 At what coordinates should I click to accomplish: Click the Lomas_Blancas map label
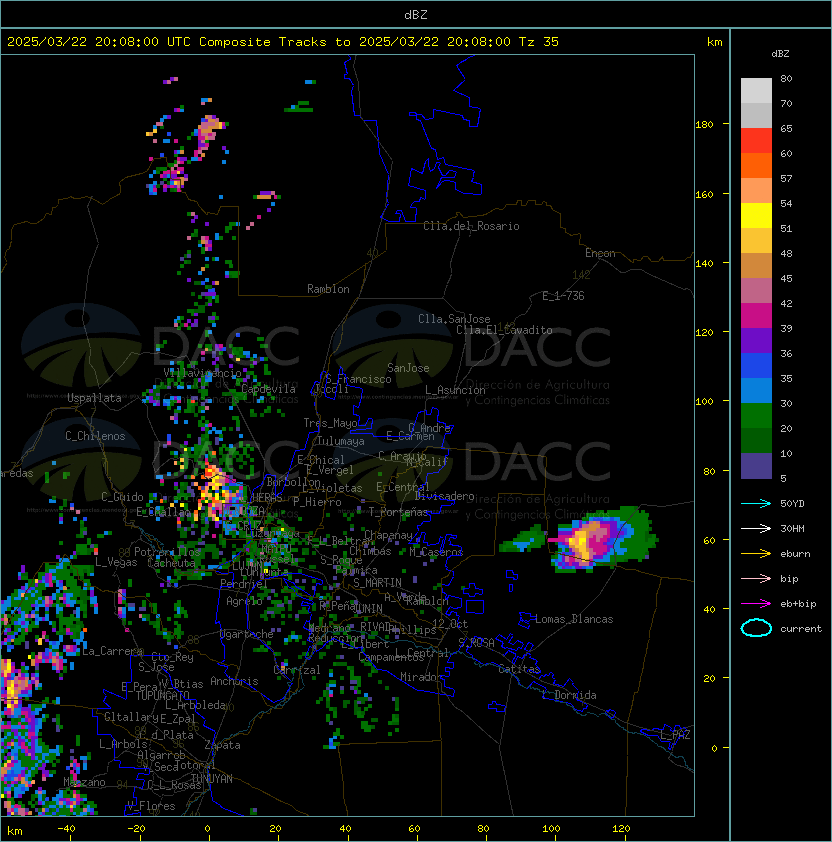tap(574, 619)
